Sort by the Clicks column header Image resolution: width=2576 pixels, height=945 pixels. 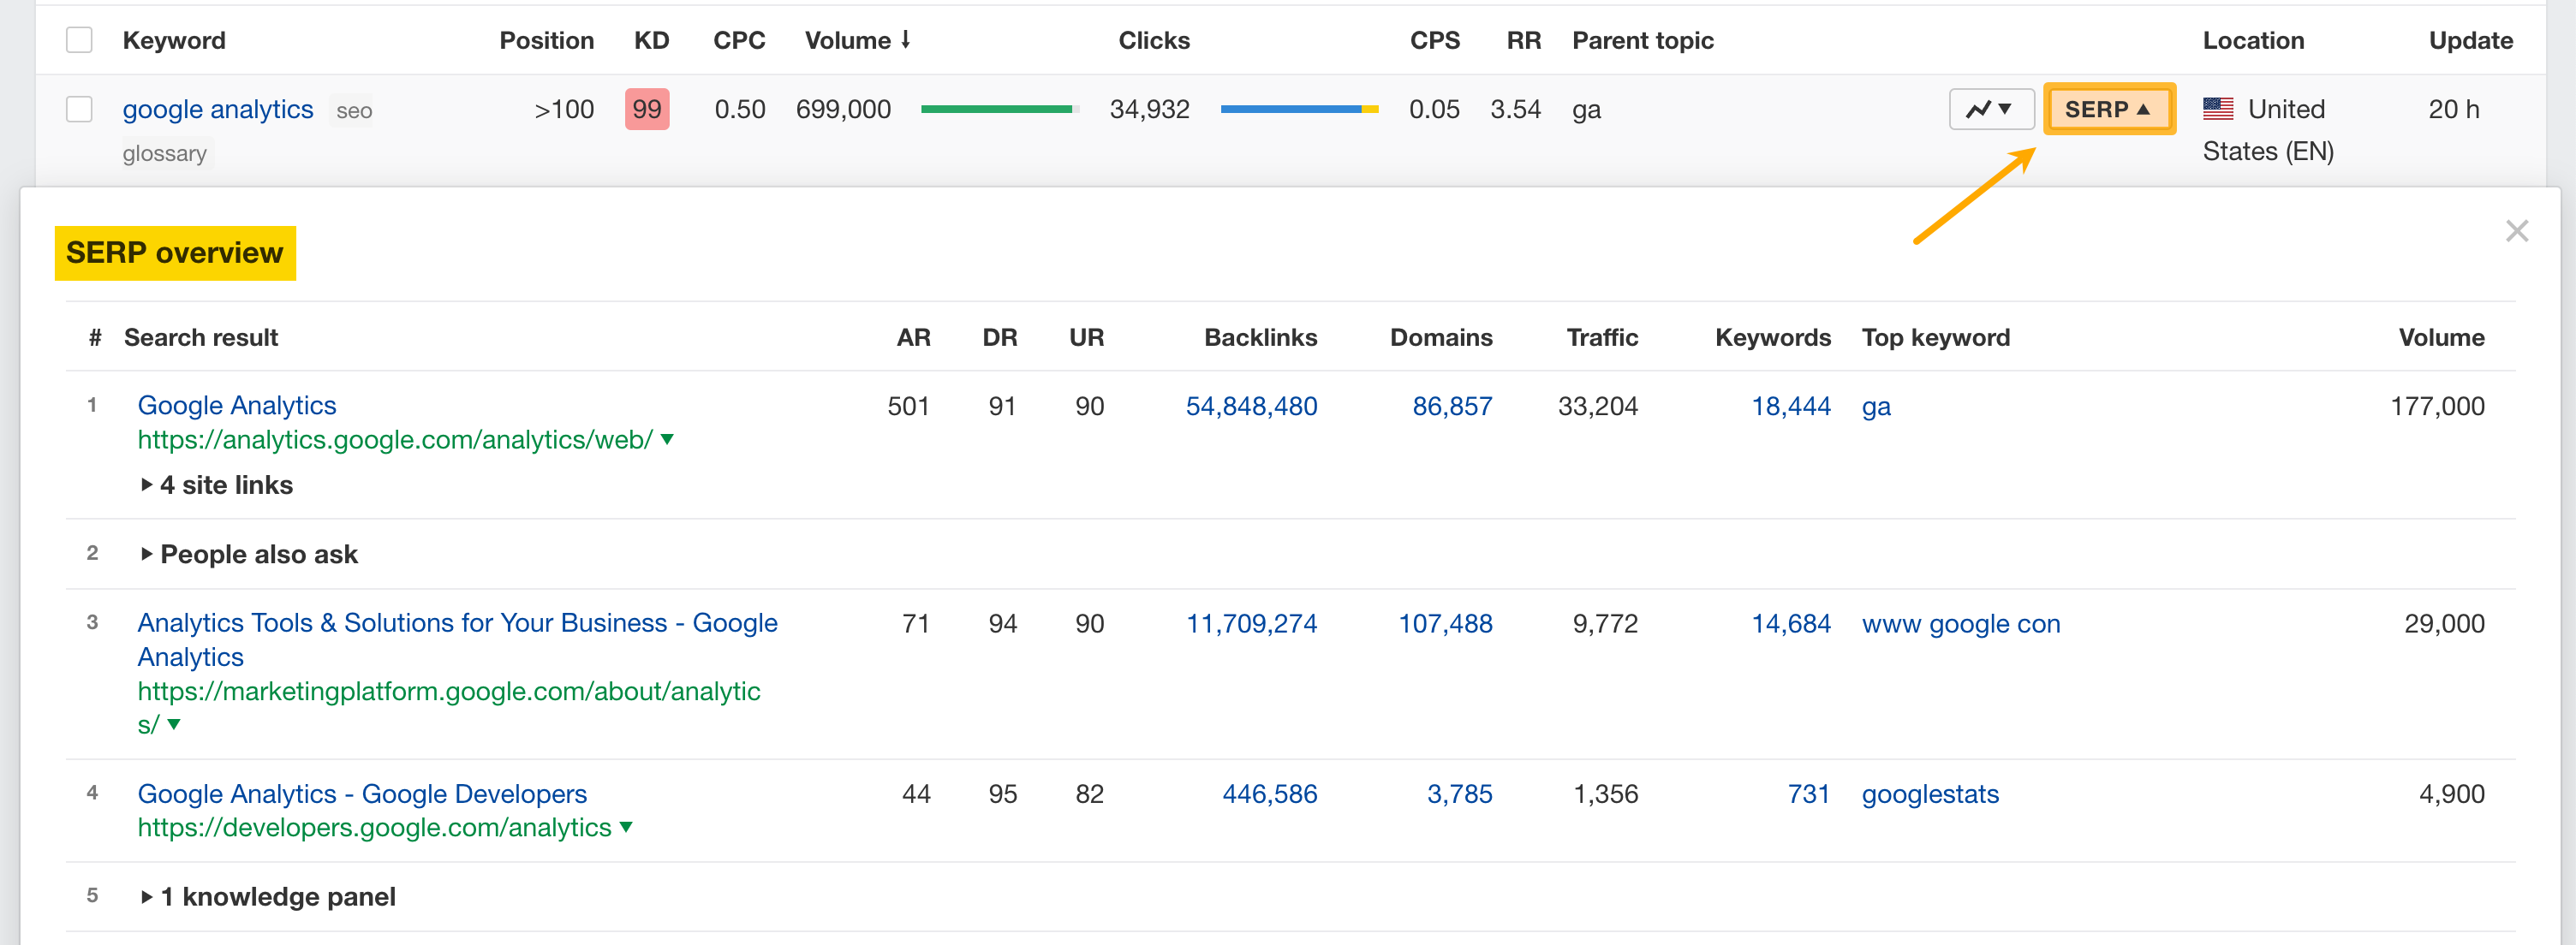tap(1153, 40)
